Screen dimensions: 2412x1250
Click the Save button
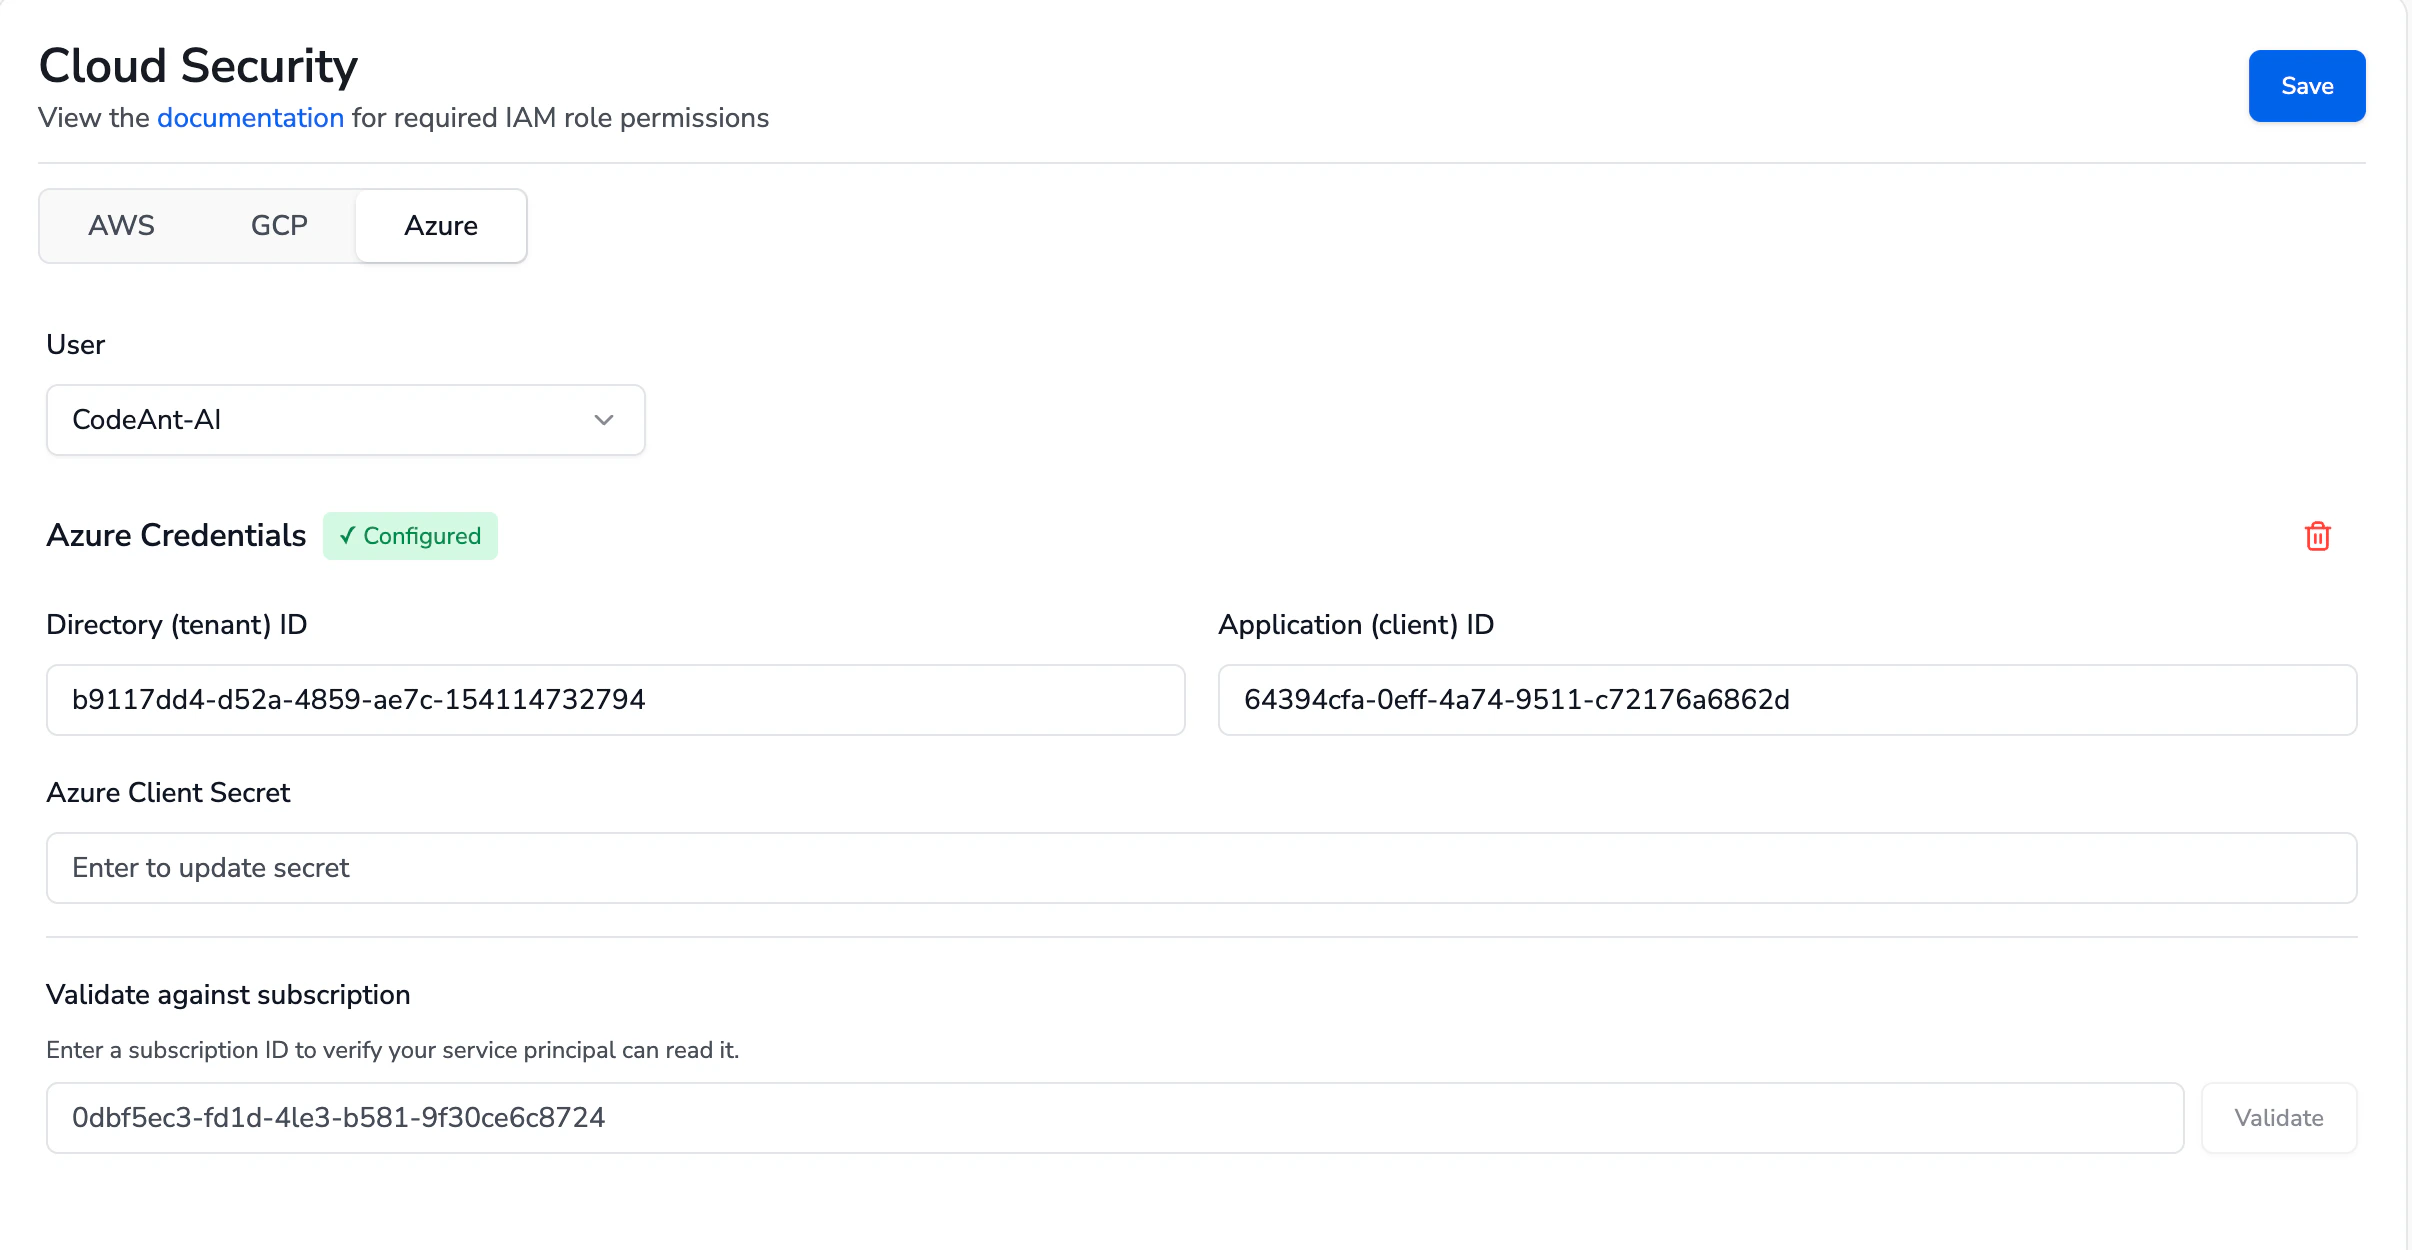pos(2306,86)
